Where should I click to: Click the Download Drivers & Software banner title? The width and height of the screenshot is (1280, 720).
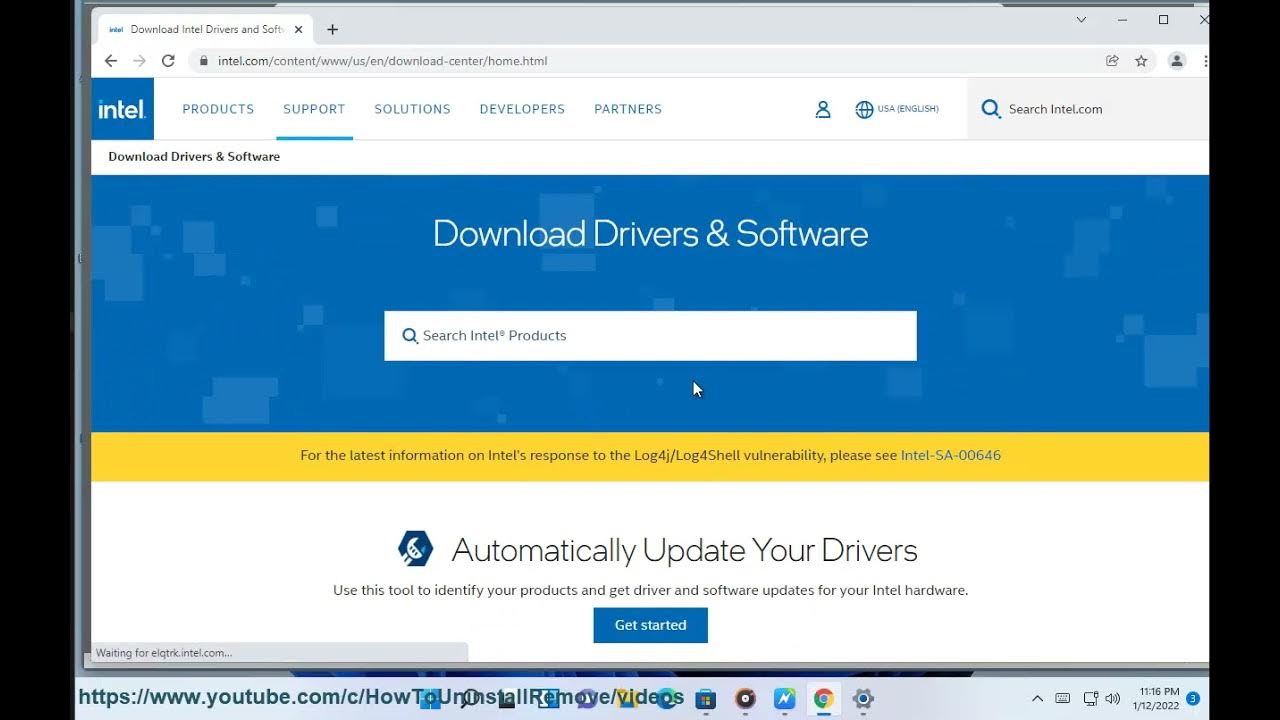point(651,233)
